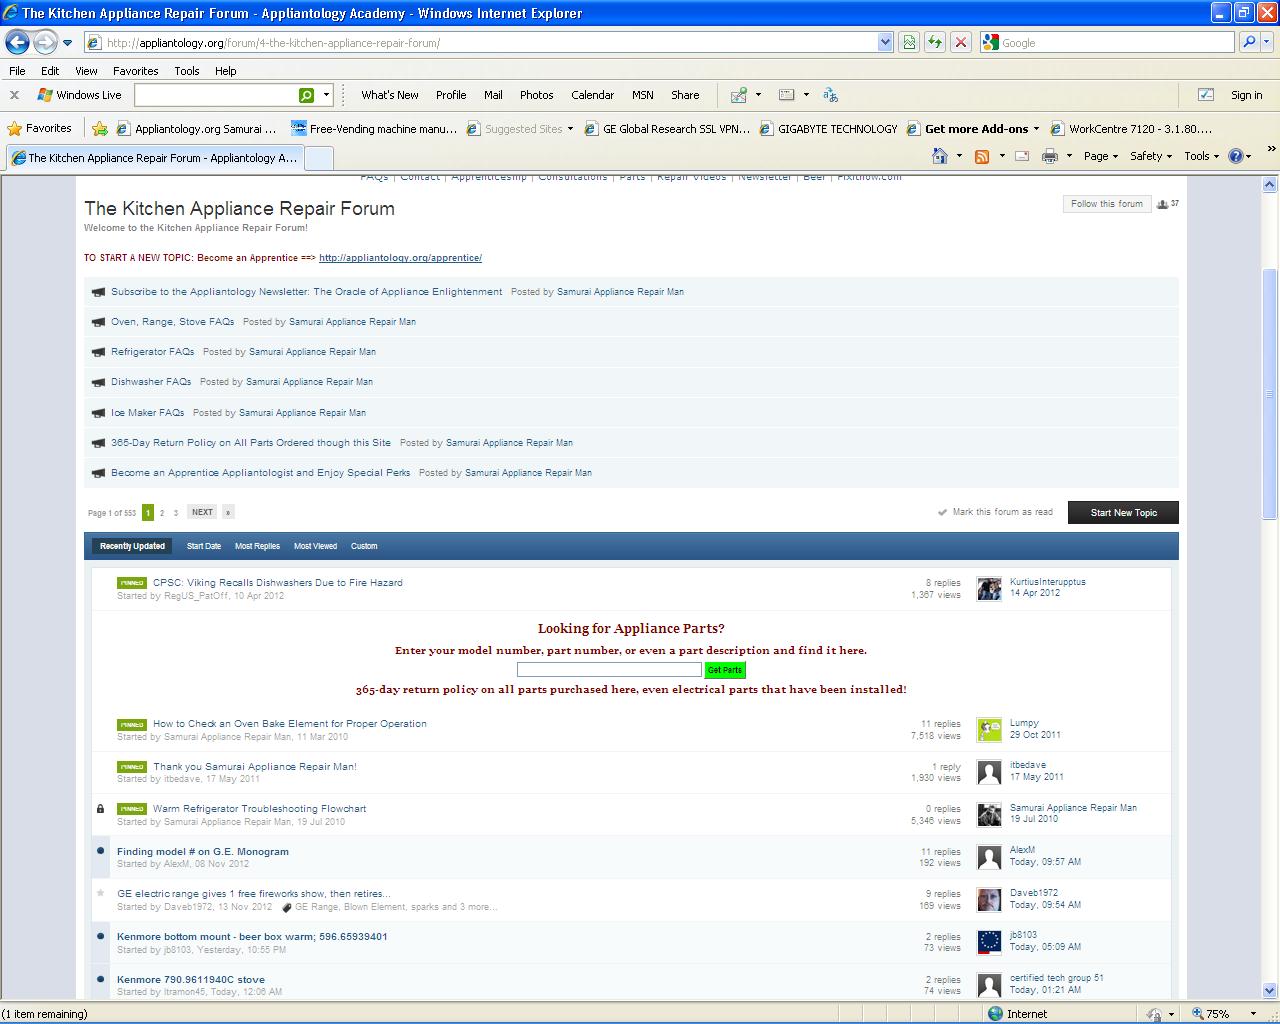Click the lock icon beside Warm Refrigerator topic
Viewport: 1280px width, 1024px height.
[x=100, y=808]
